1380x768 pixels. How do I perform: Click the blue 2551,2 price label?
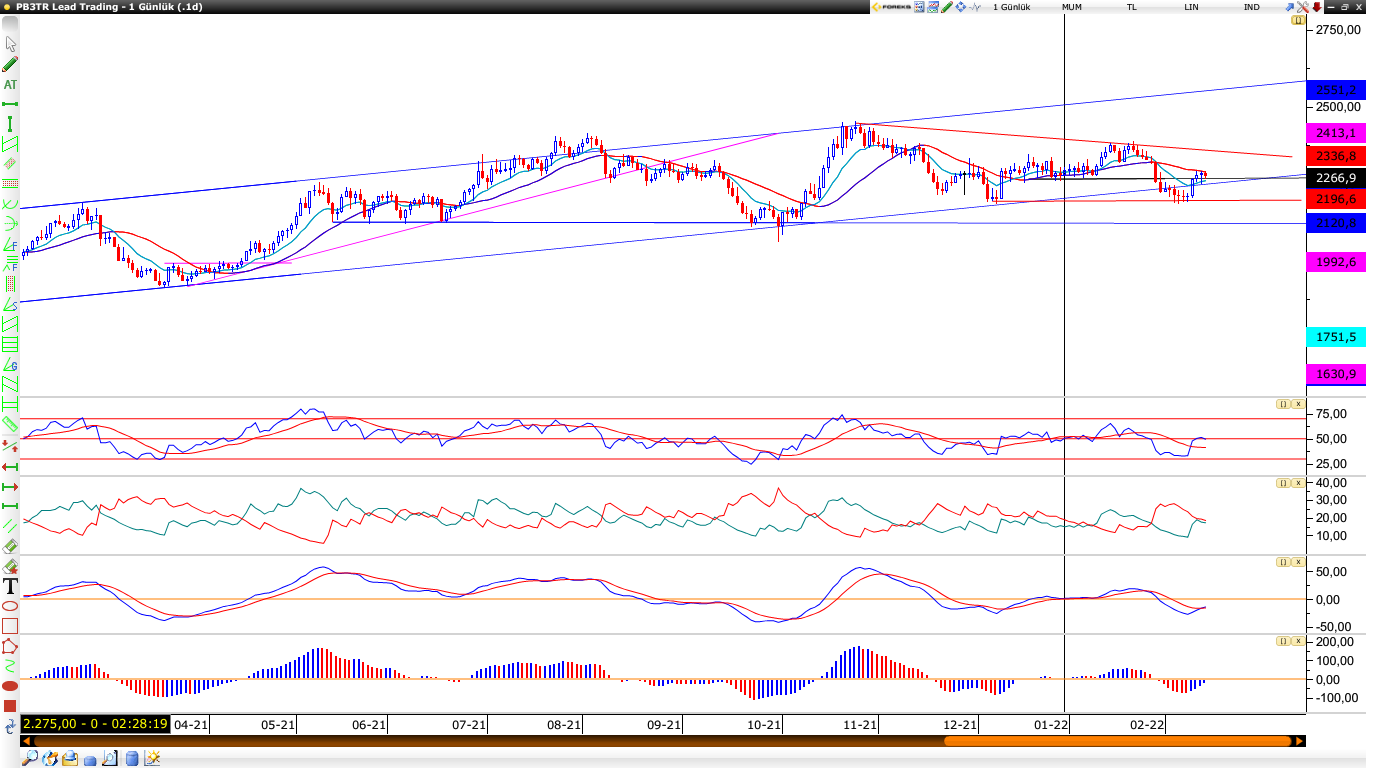click(1336, 89)
